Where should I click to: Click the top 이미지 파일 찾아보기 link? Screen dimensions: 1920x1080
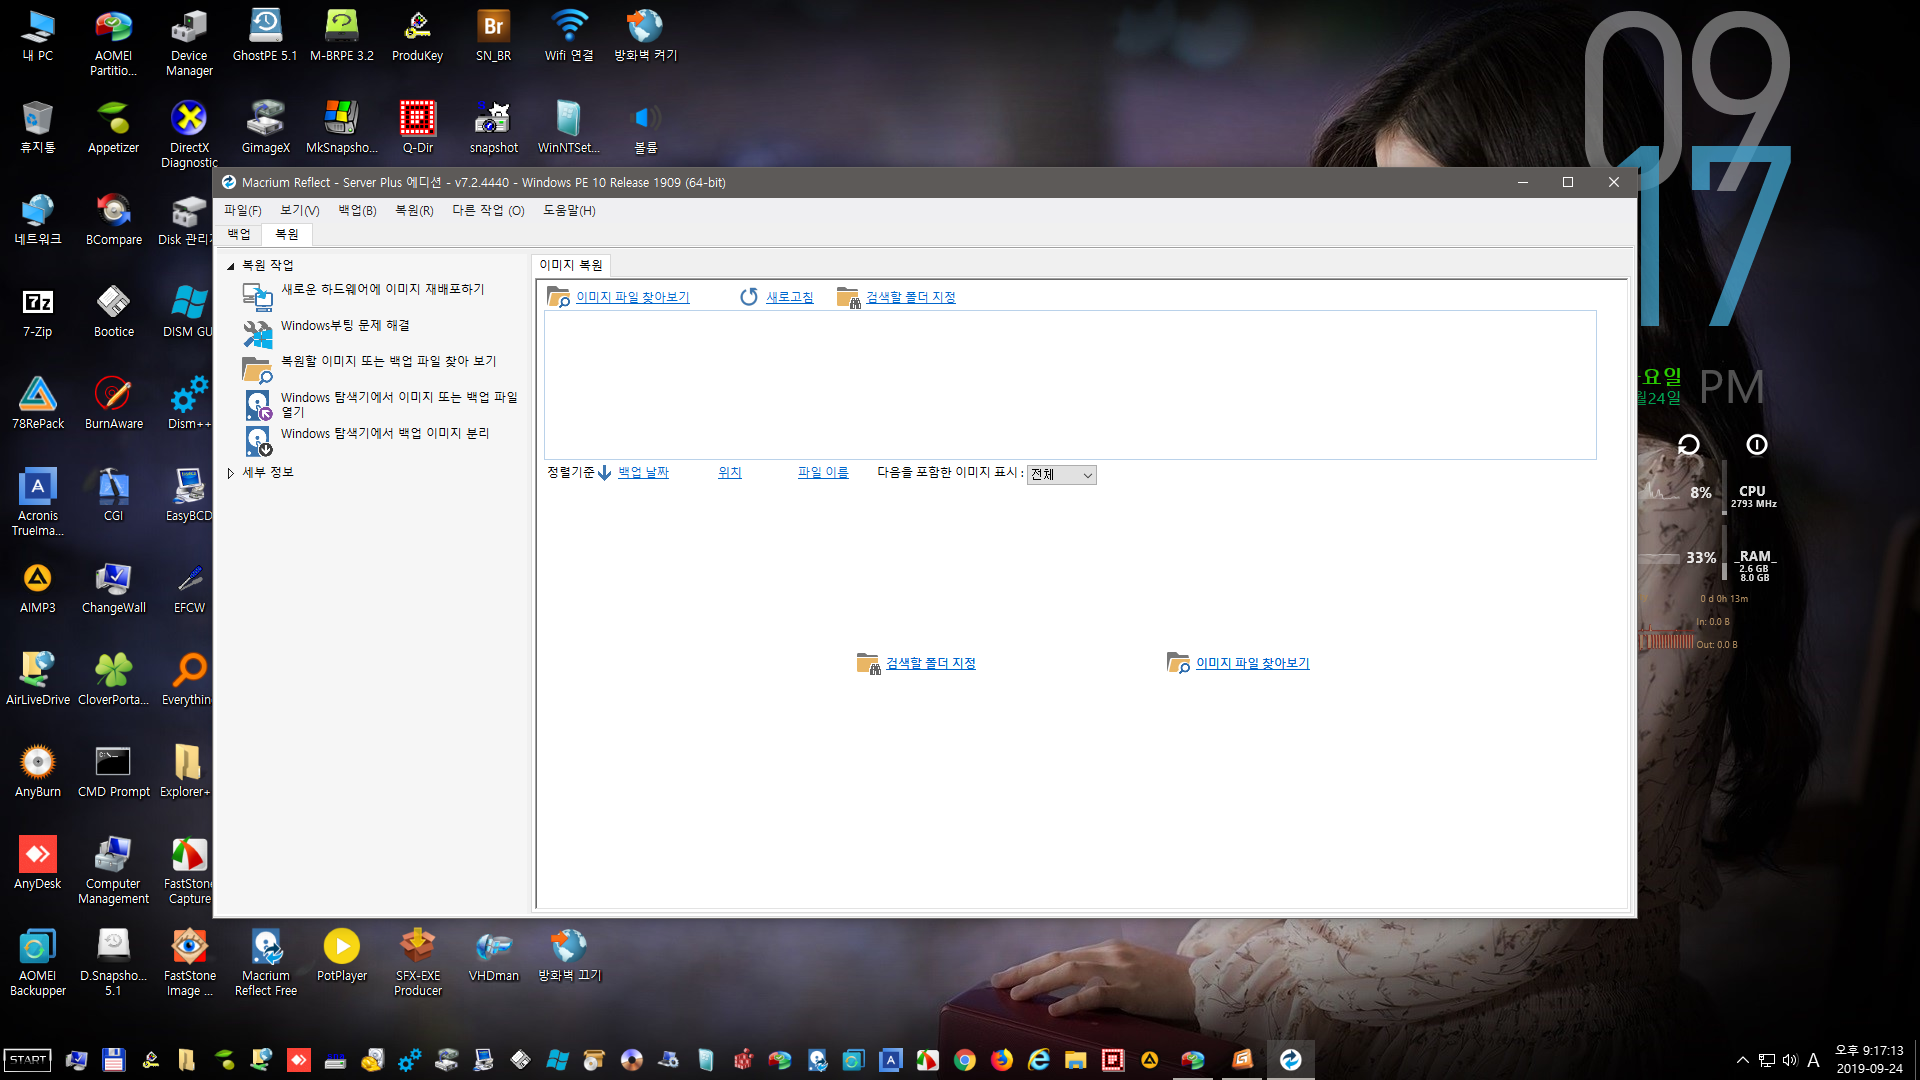(x=633, y=297)
